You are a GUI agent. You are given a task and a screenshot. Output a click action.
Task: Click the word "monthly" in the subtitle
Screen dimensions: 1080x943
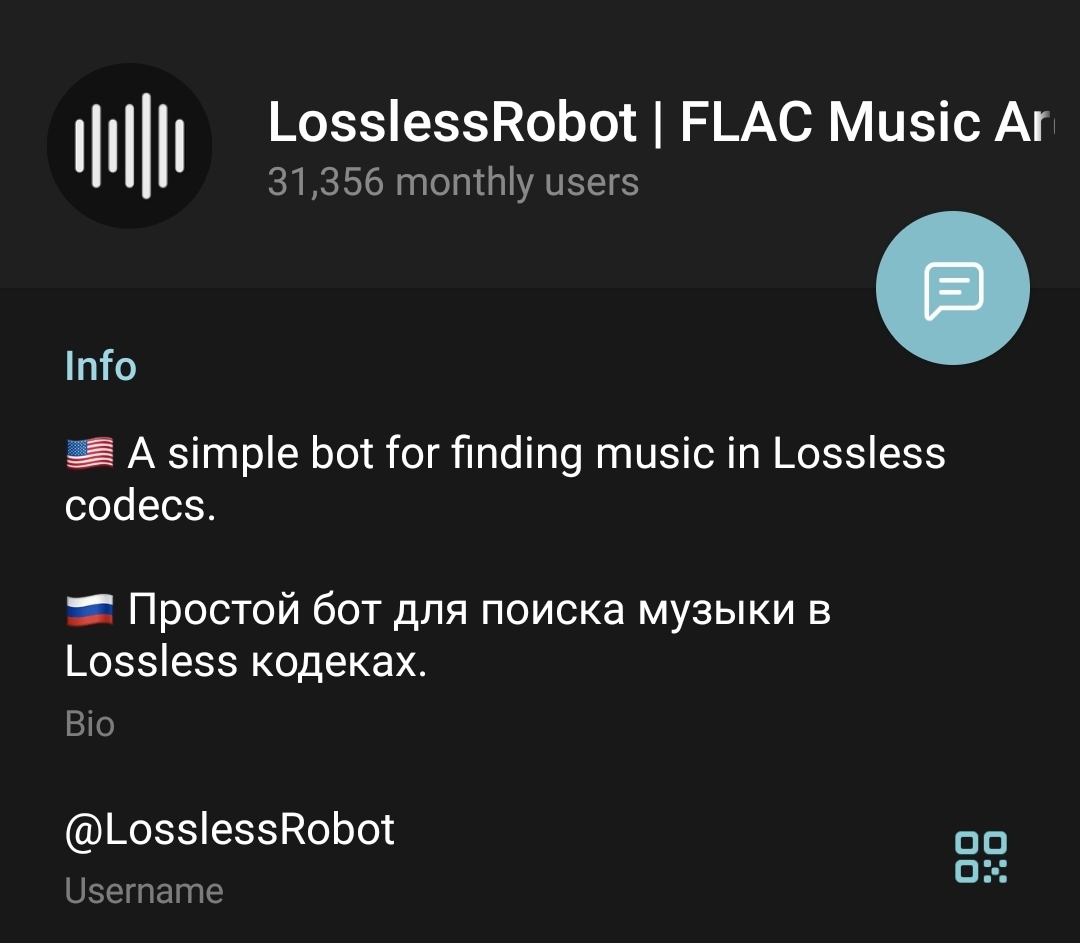[x=465, y=183]
